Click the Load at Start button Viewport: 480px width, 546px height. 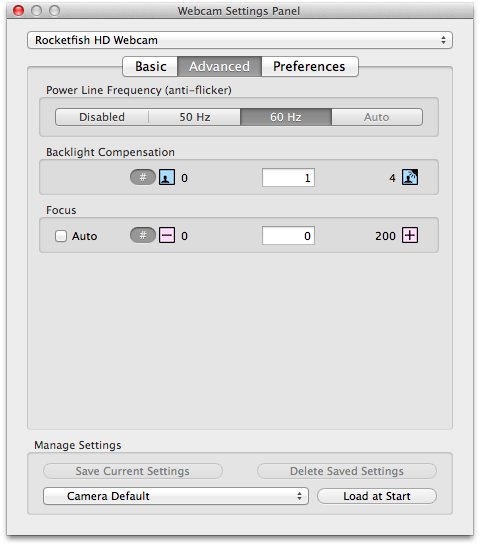click(377, 496)
